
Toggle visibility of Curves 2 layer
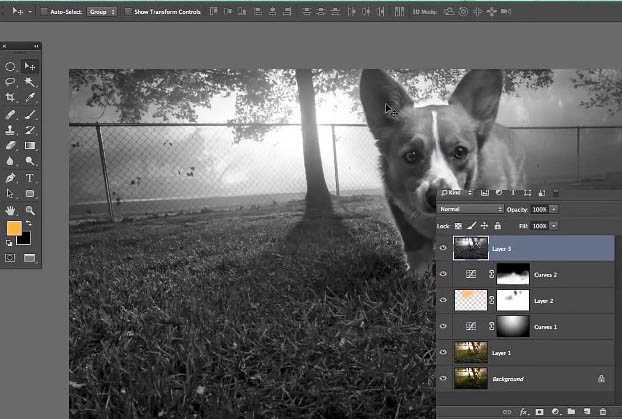pyautogui.click(x=443, y=273)
